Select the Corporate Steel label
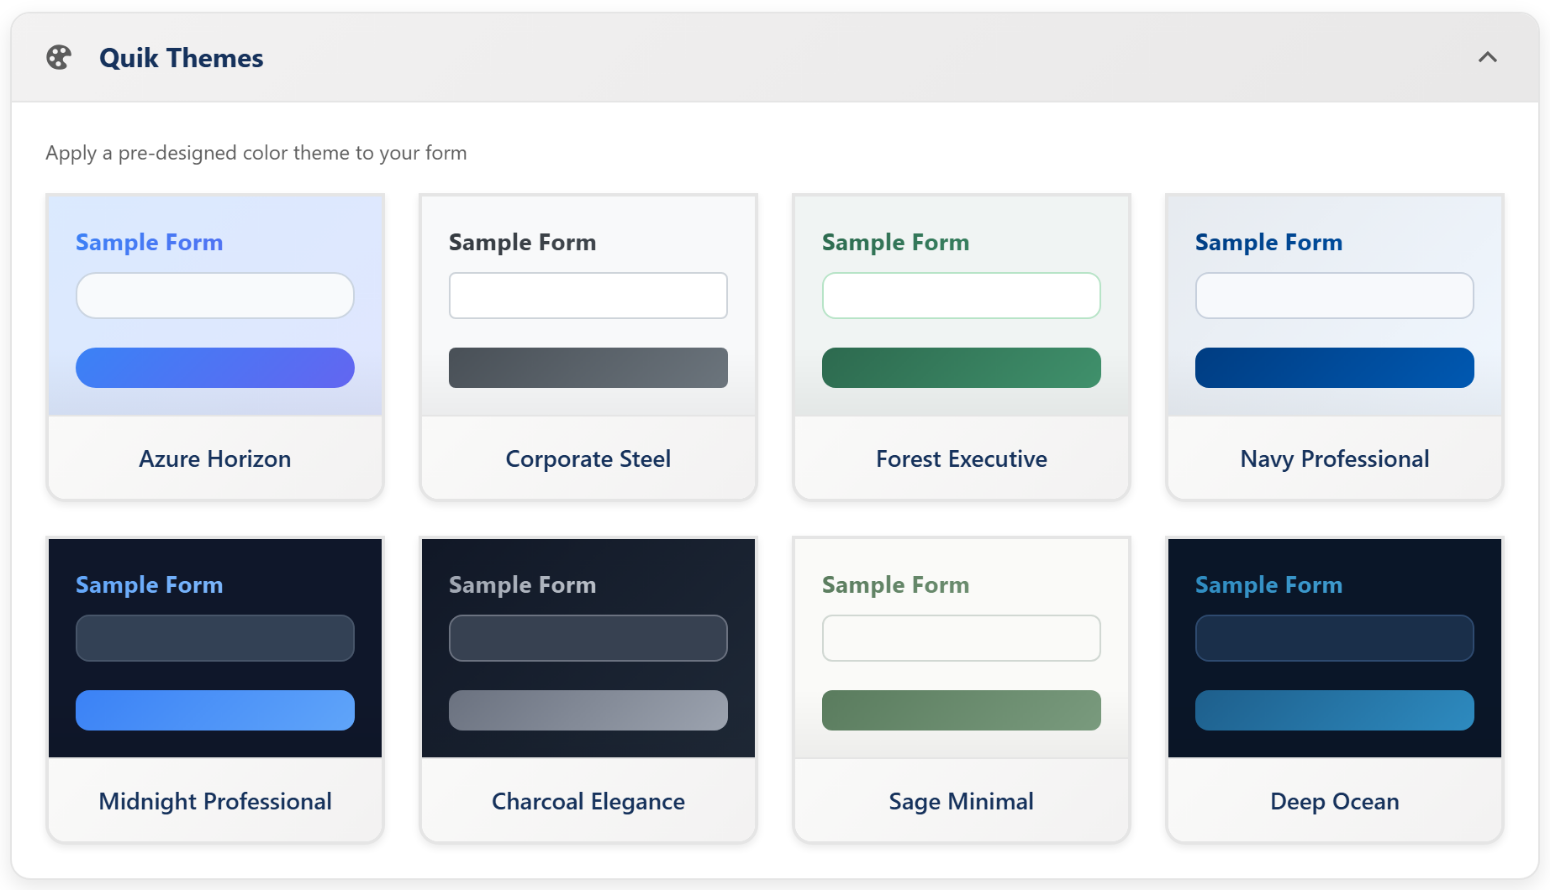Screen dimensions: 1550x890 pyautogui.click(x=588, y=459)
